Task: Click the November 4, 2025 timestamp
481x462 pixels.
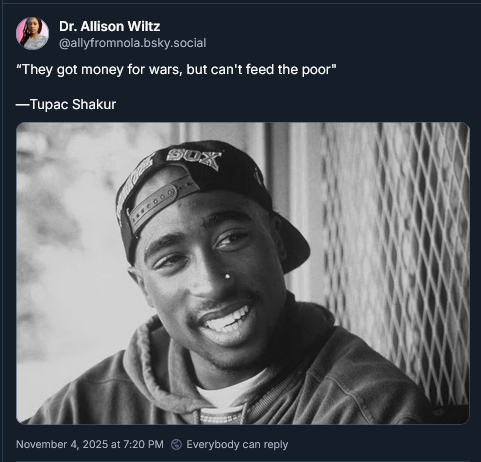Action: [90, 444]
